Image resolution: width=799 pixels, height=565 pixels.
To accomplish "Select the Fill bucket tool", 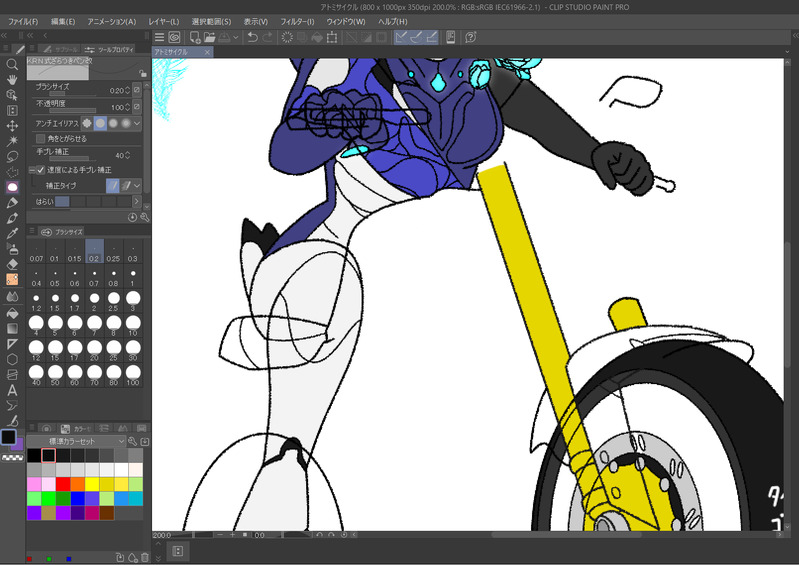I will [x=12, y=312].
